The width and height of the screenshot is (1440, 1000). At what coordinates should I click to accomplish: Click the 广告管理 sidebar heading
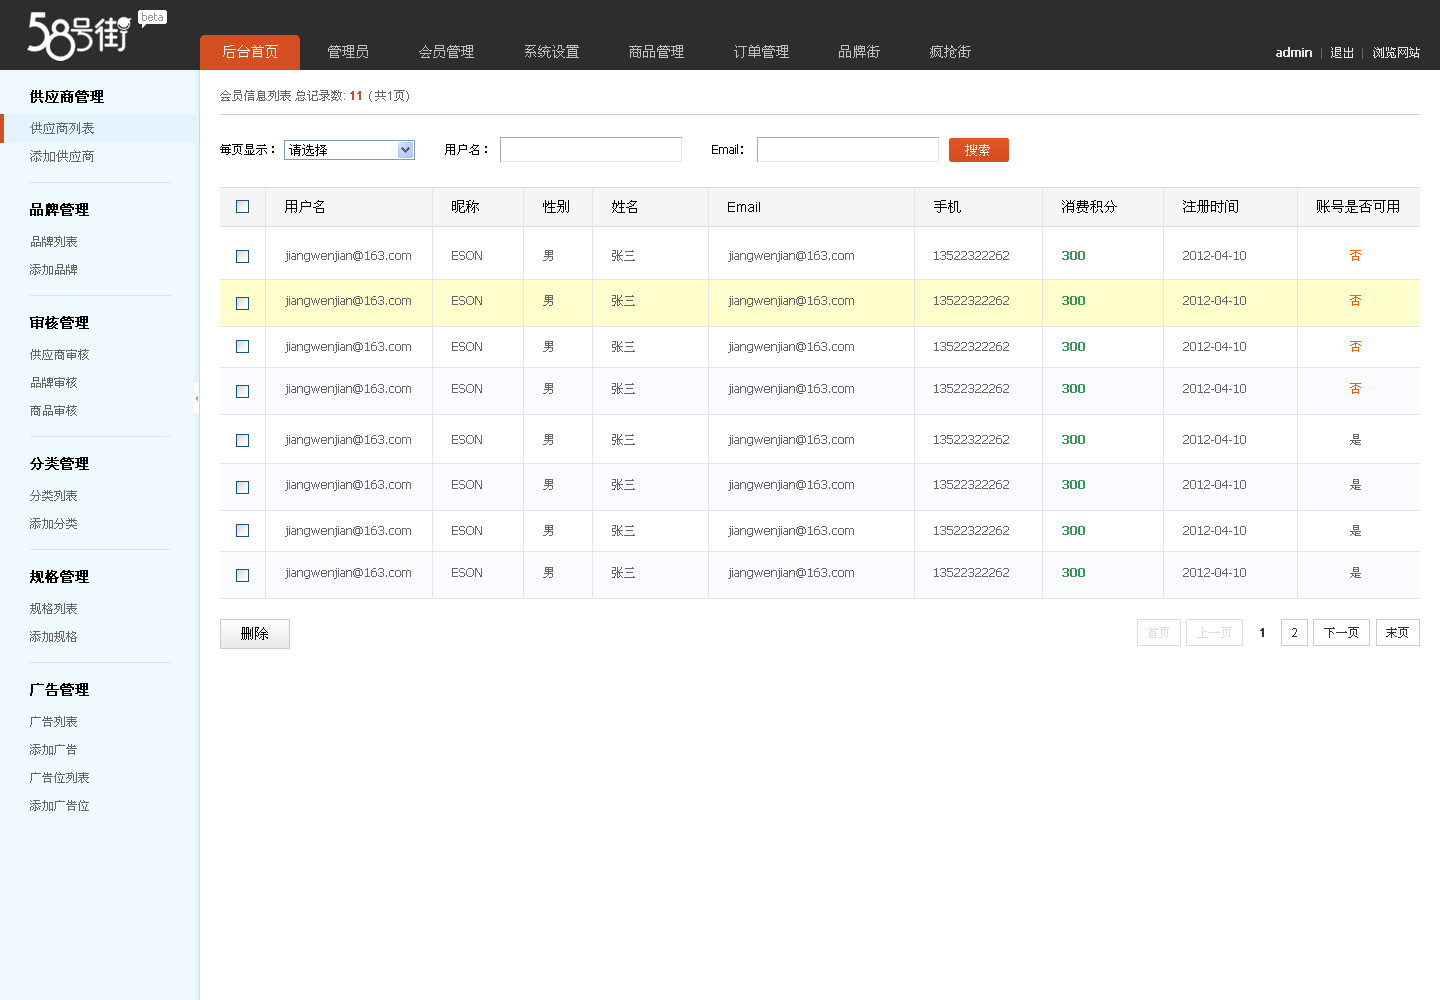pos(60,690)
